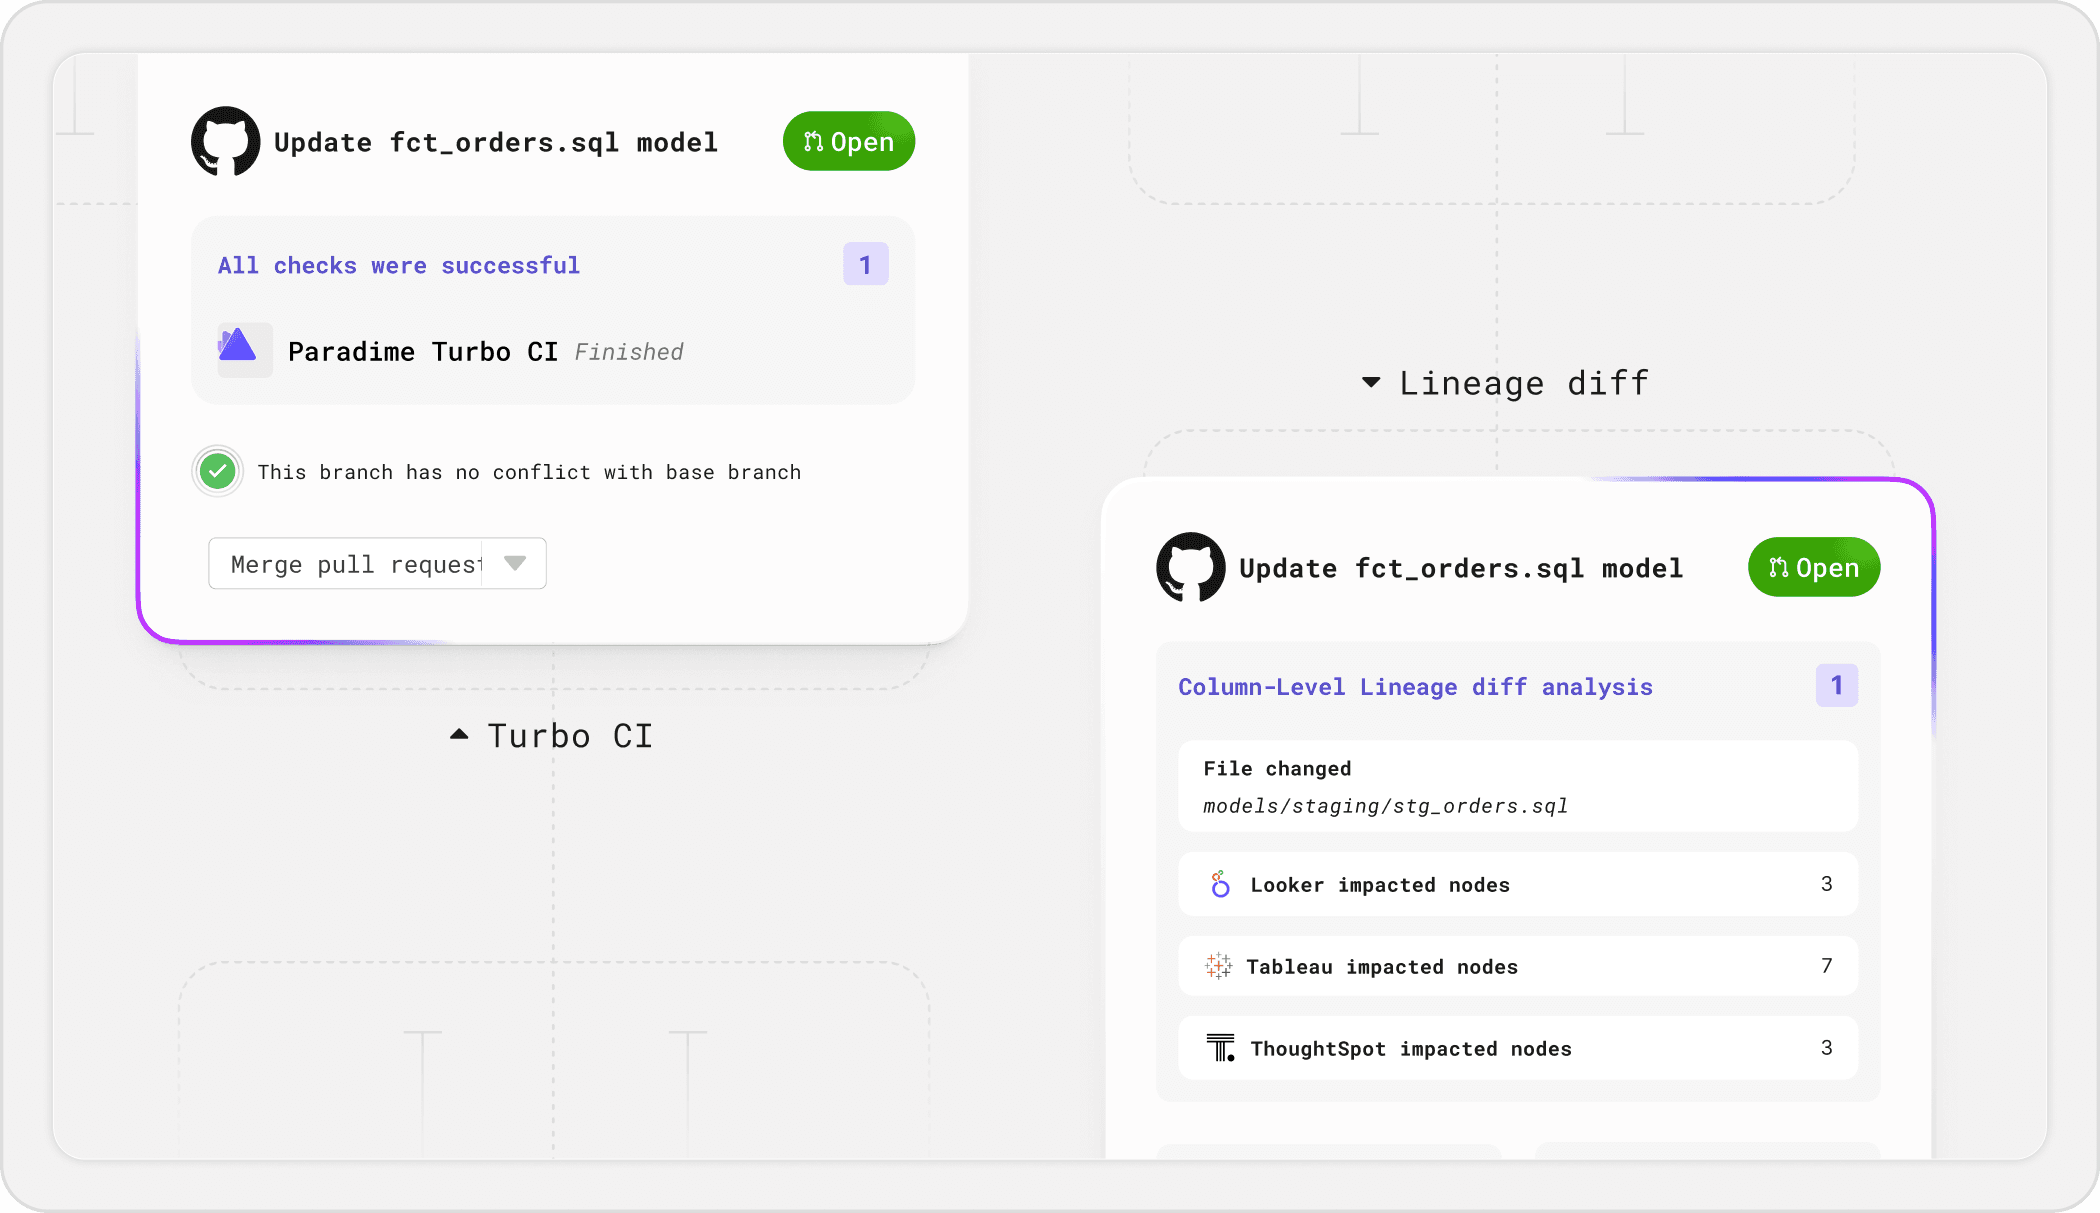Viewport: 2100px width, 1213px height.
Task: Collapse the Lineage diff triangle arrow
Action: click(x=1371, y=382)
